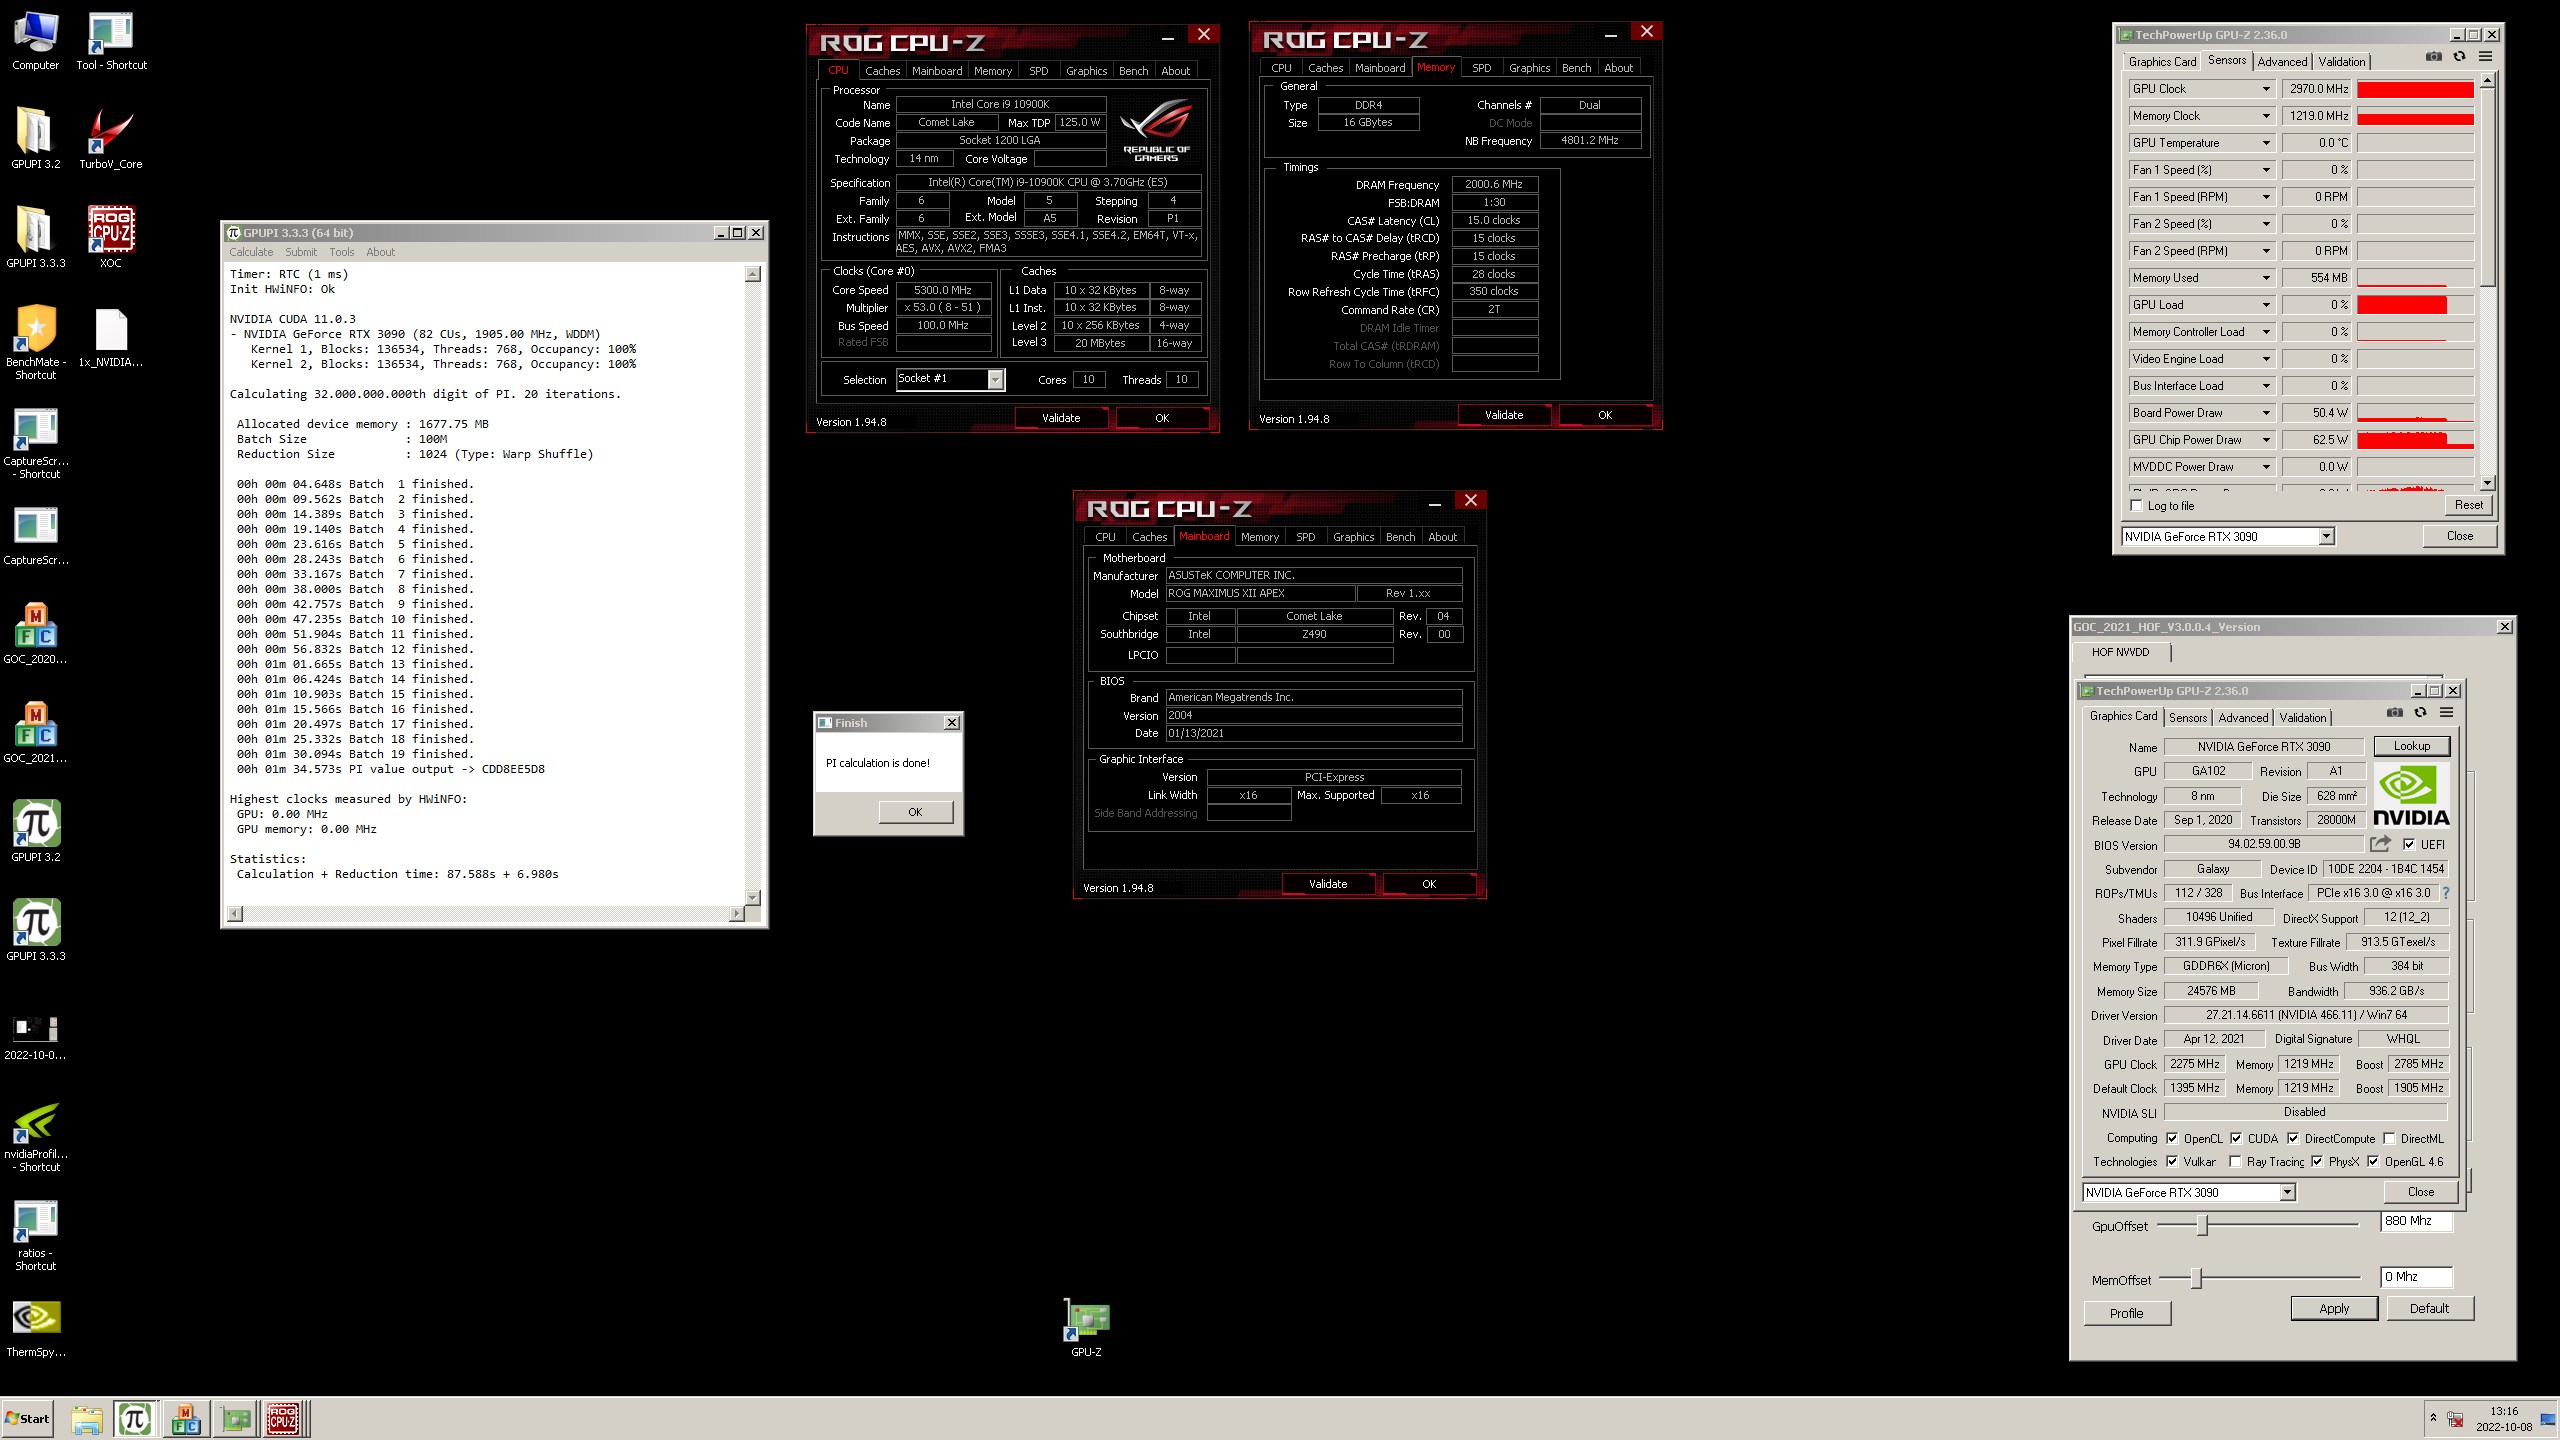The width and height of the screenshot is (2560, 1440).
Task: Open the file explorer taskbar icon
Action: [x=86, y=1419]
